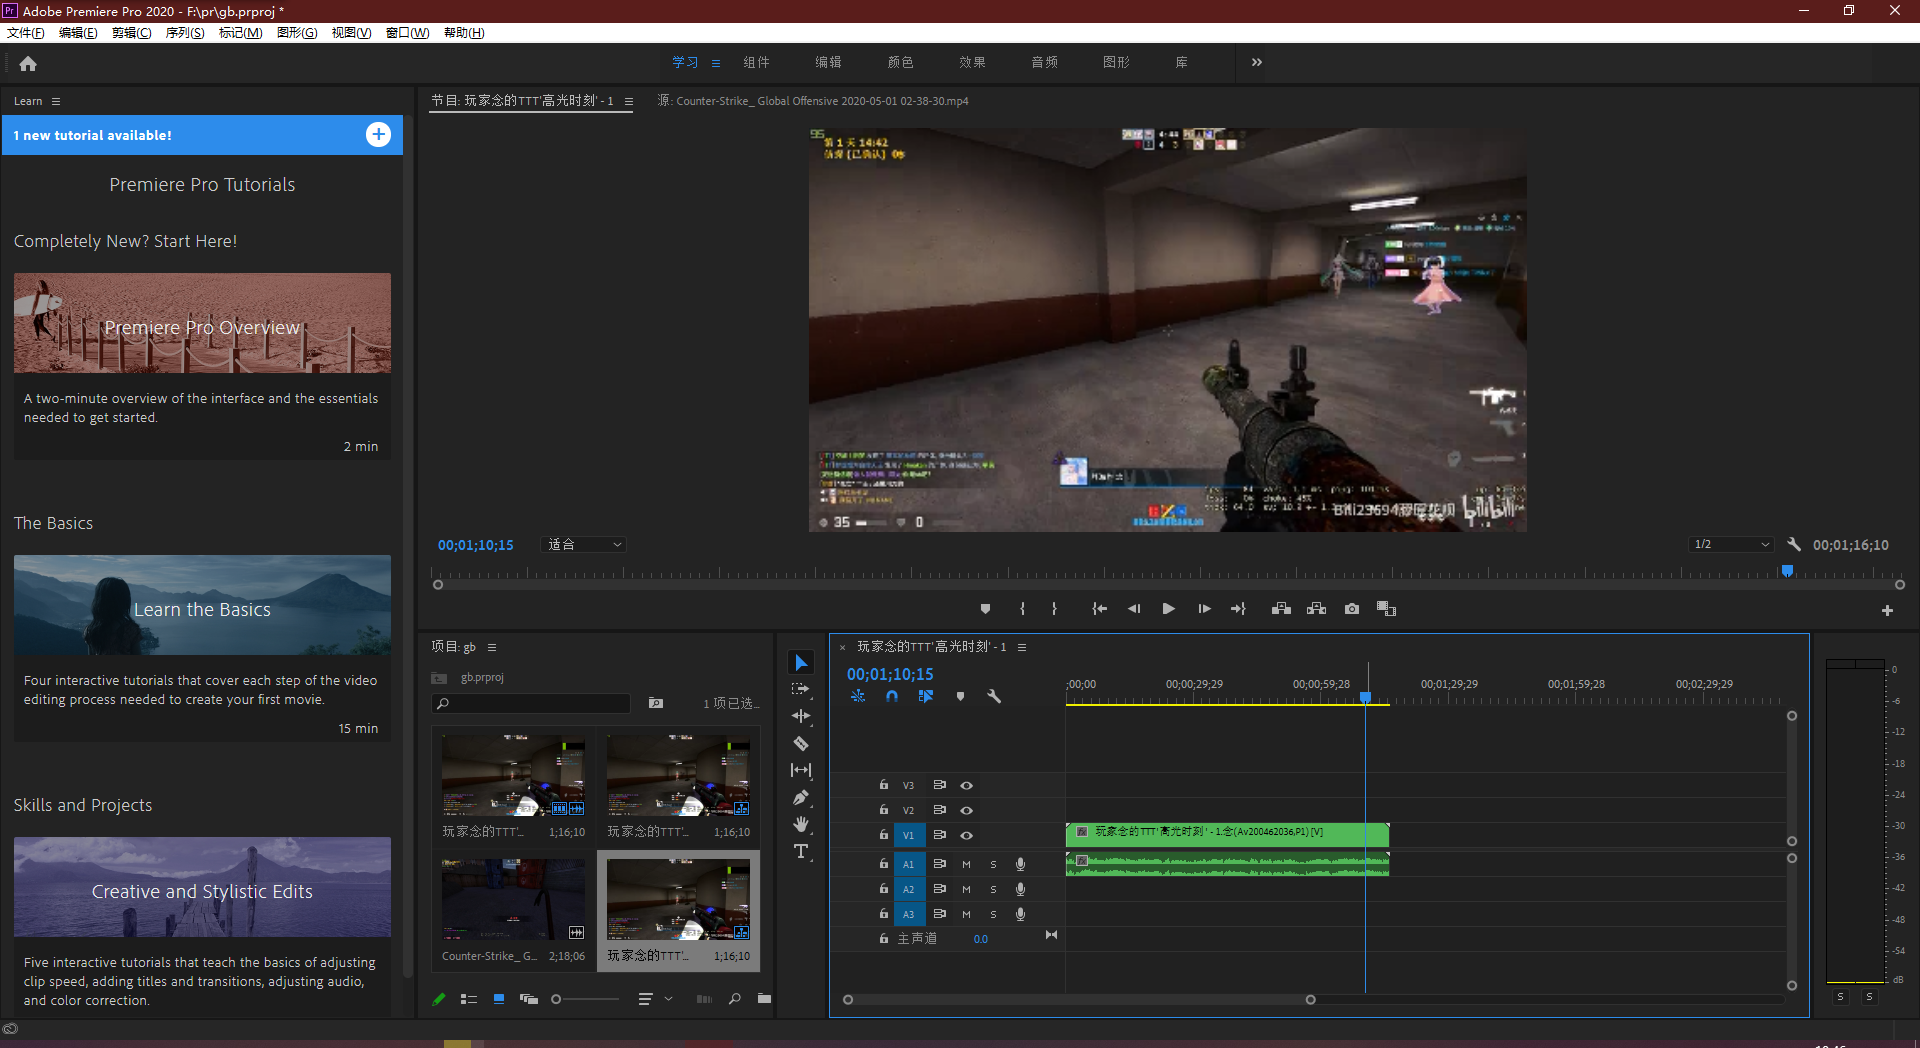Viewport: 1920px width, 1048px height.
Task: Click the Home icon
Action: click(28, 64)
